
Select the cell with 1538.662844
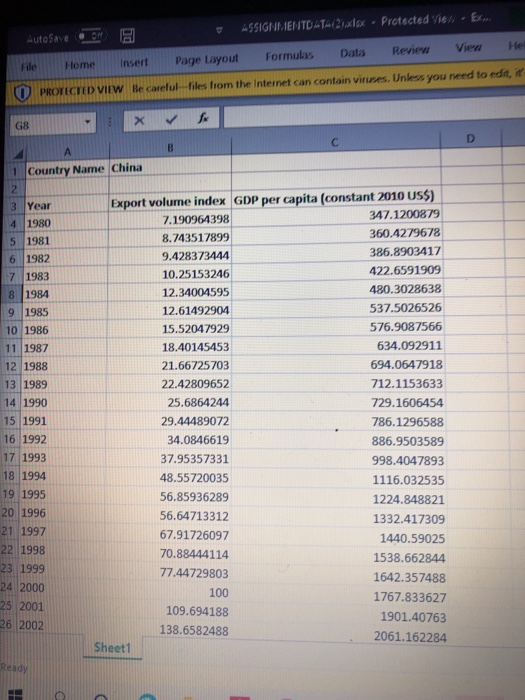tap(338, 558)
